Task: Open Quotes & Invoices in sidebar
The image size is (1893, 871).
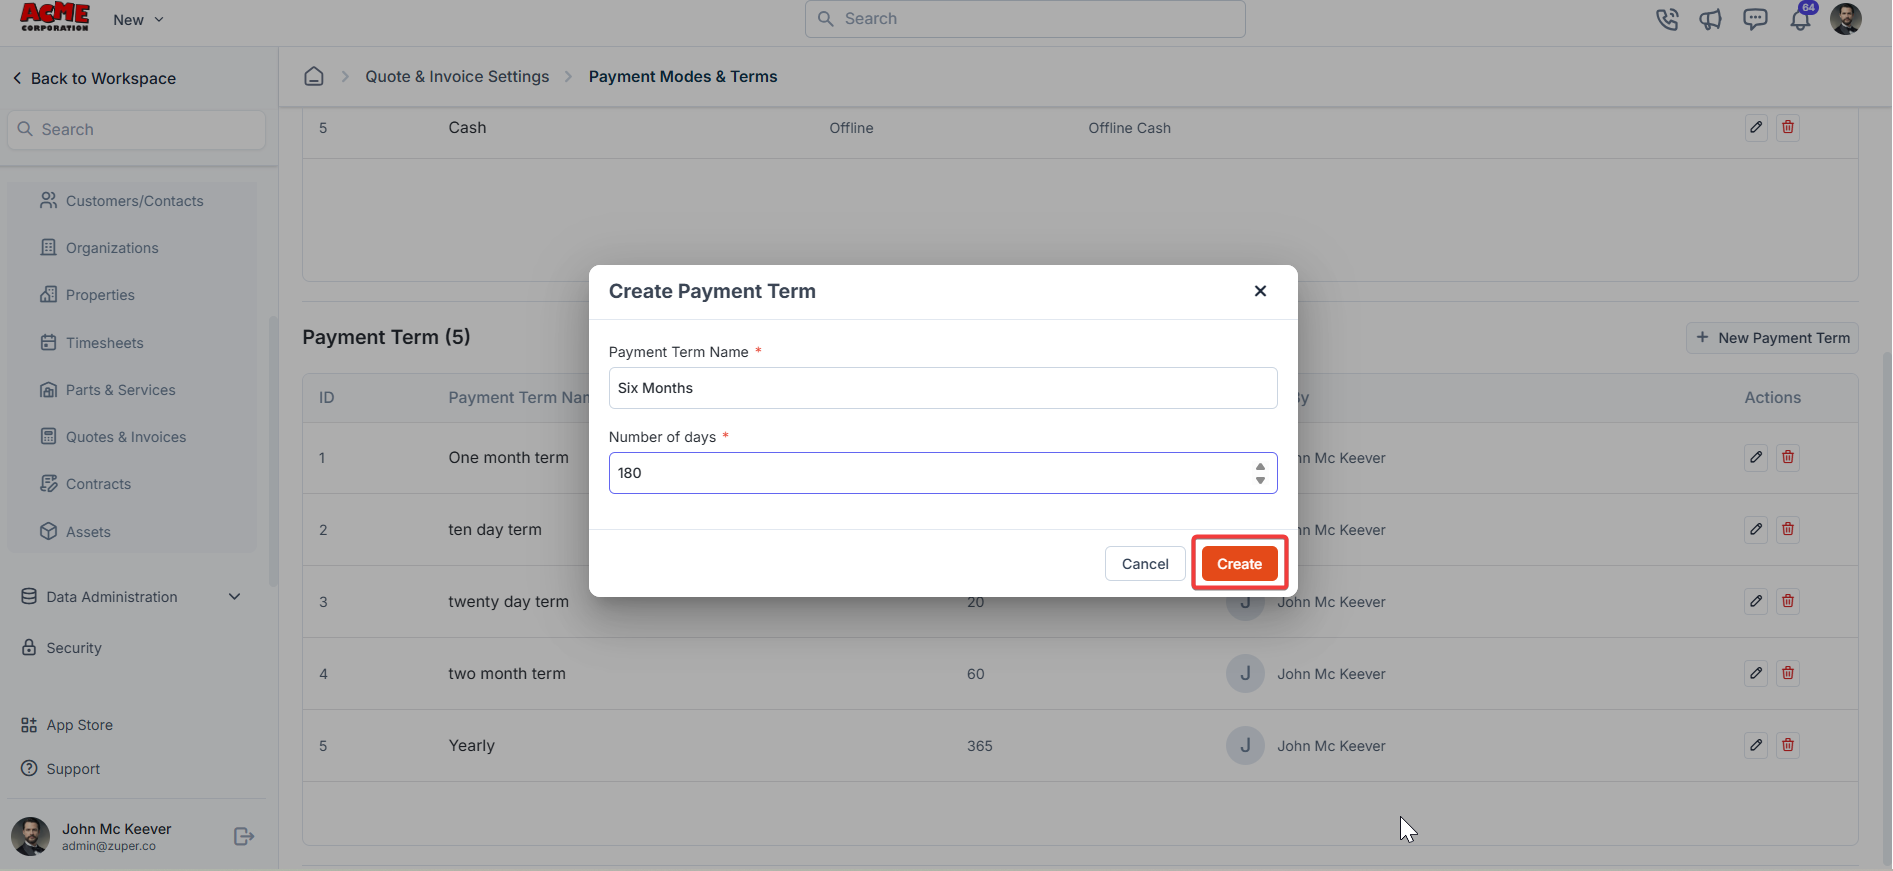Action: tap(126, 437)
